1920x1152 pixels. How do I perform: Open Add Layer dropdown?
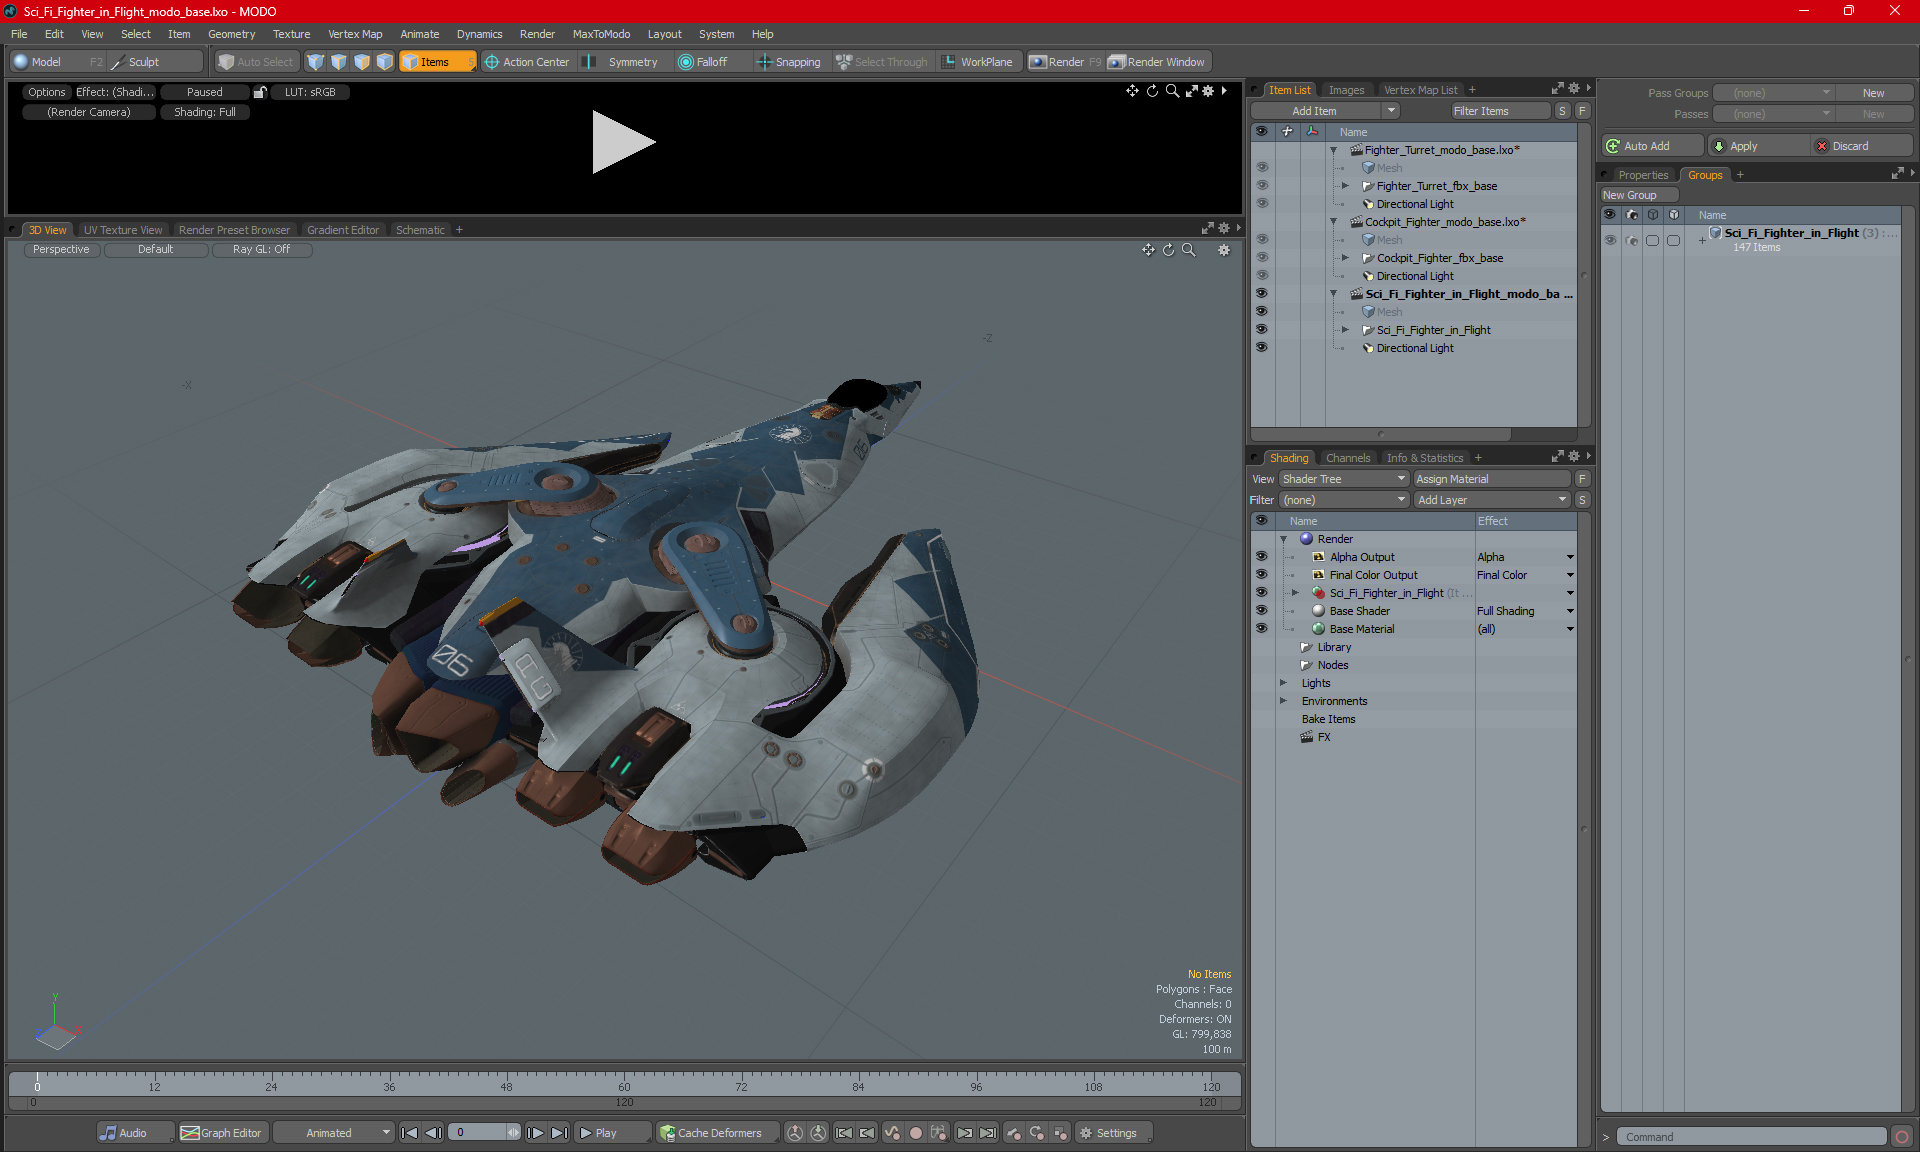[x=1492, y=500]
